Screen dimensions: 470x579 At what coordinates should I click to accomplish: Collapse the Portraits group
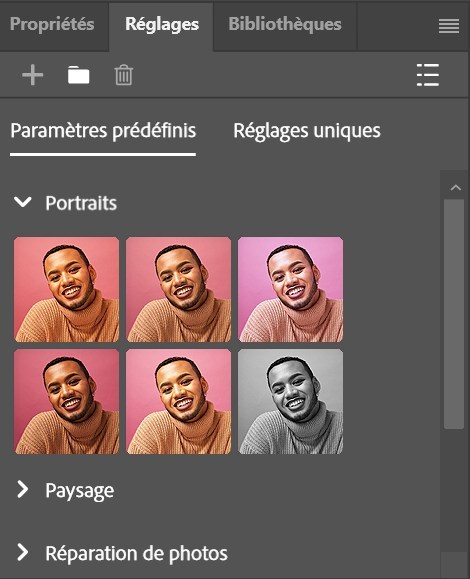(x=23, y=202)
